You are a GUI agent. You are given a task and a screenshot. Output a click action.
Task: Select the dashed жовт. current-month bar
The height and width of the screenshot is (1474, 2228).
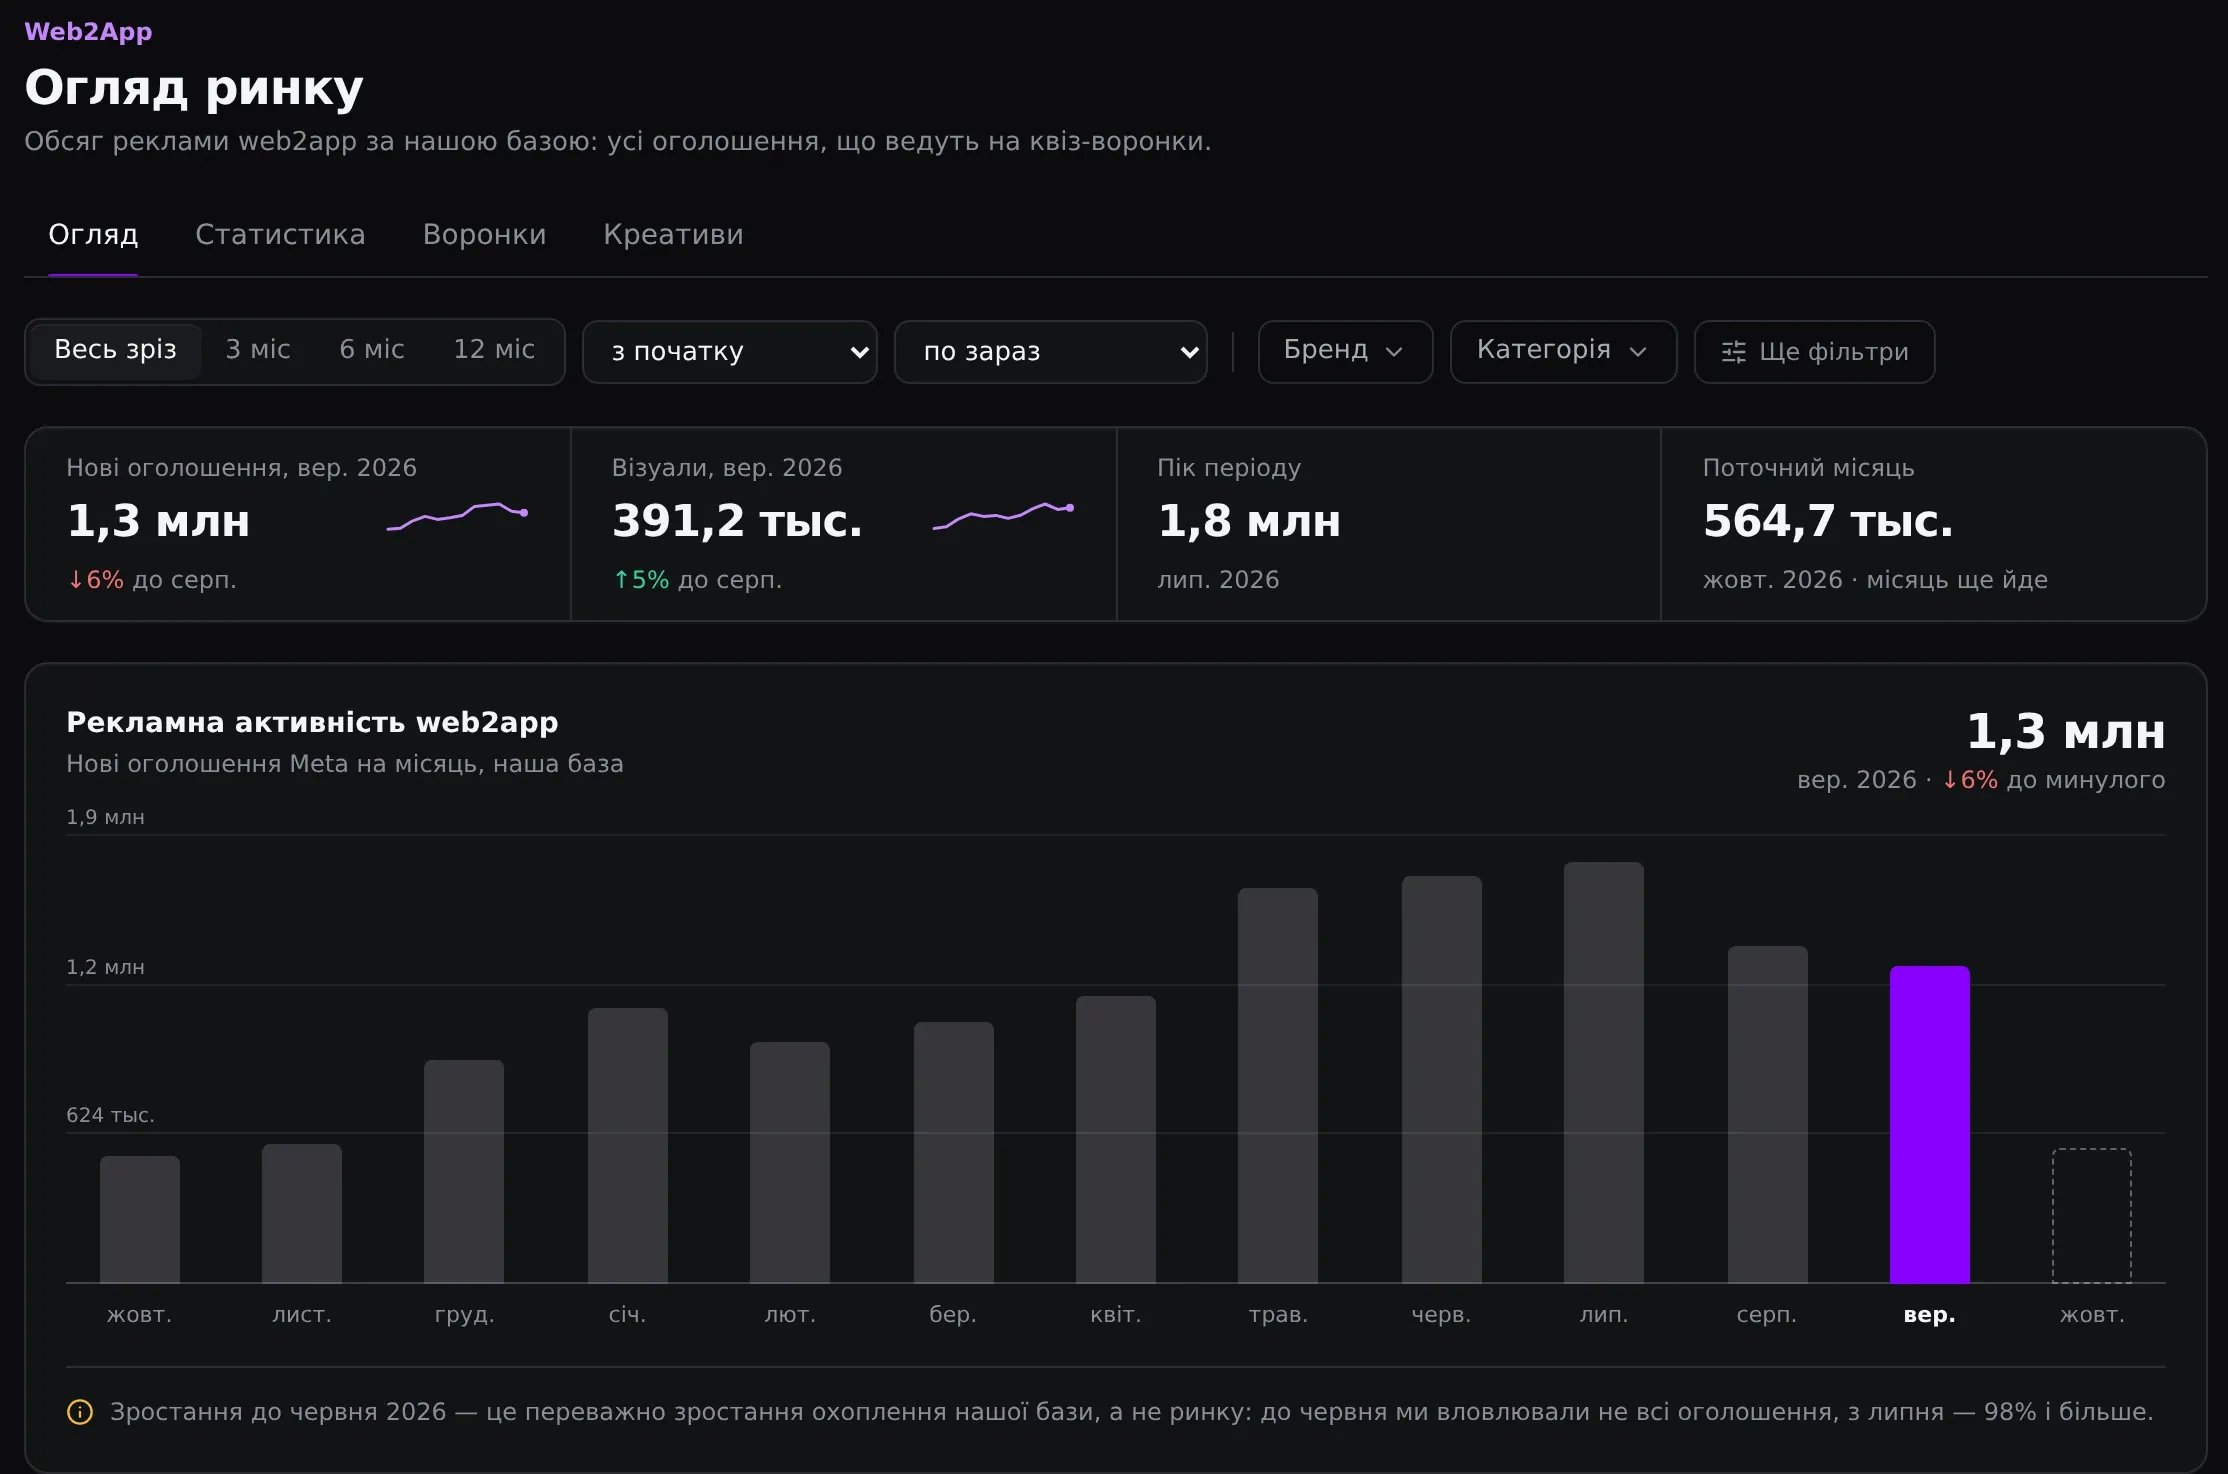pos(2091,1216)
